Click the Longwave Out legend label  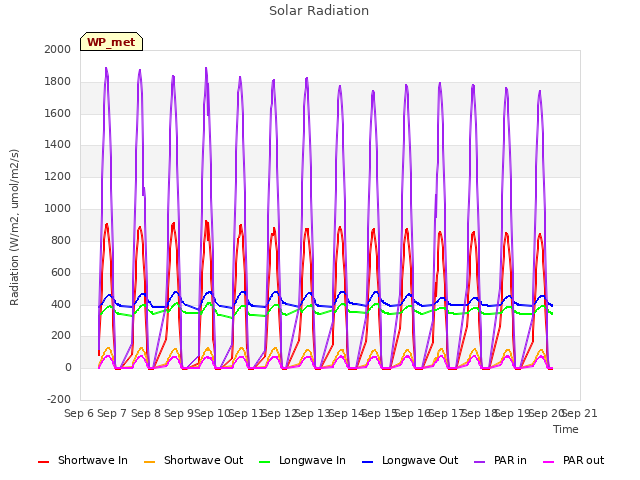pos(420,460)
